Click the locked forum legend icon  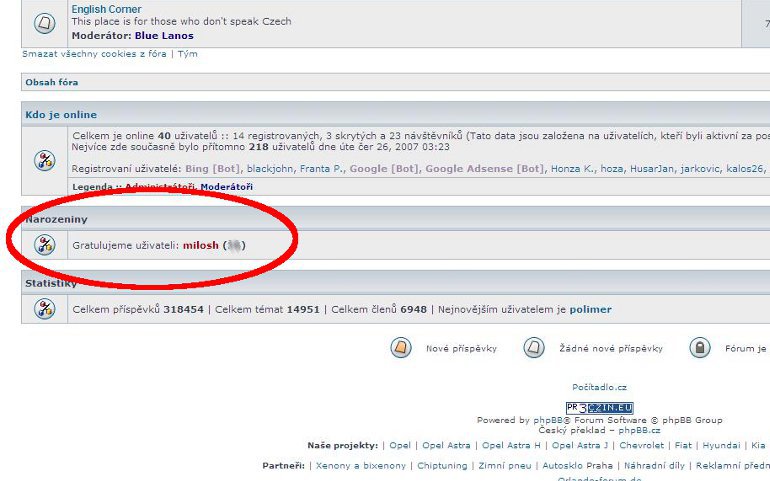click(x=700, y=348)
